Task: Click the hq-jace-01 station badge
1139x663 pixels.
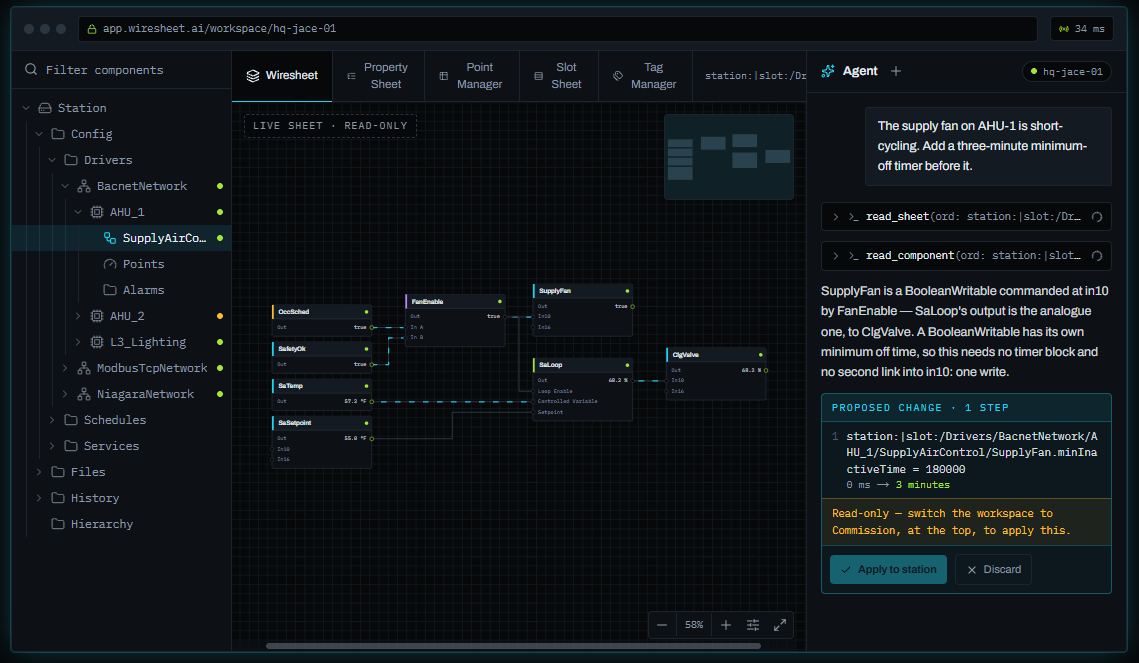Action: point(1066,72)
